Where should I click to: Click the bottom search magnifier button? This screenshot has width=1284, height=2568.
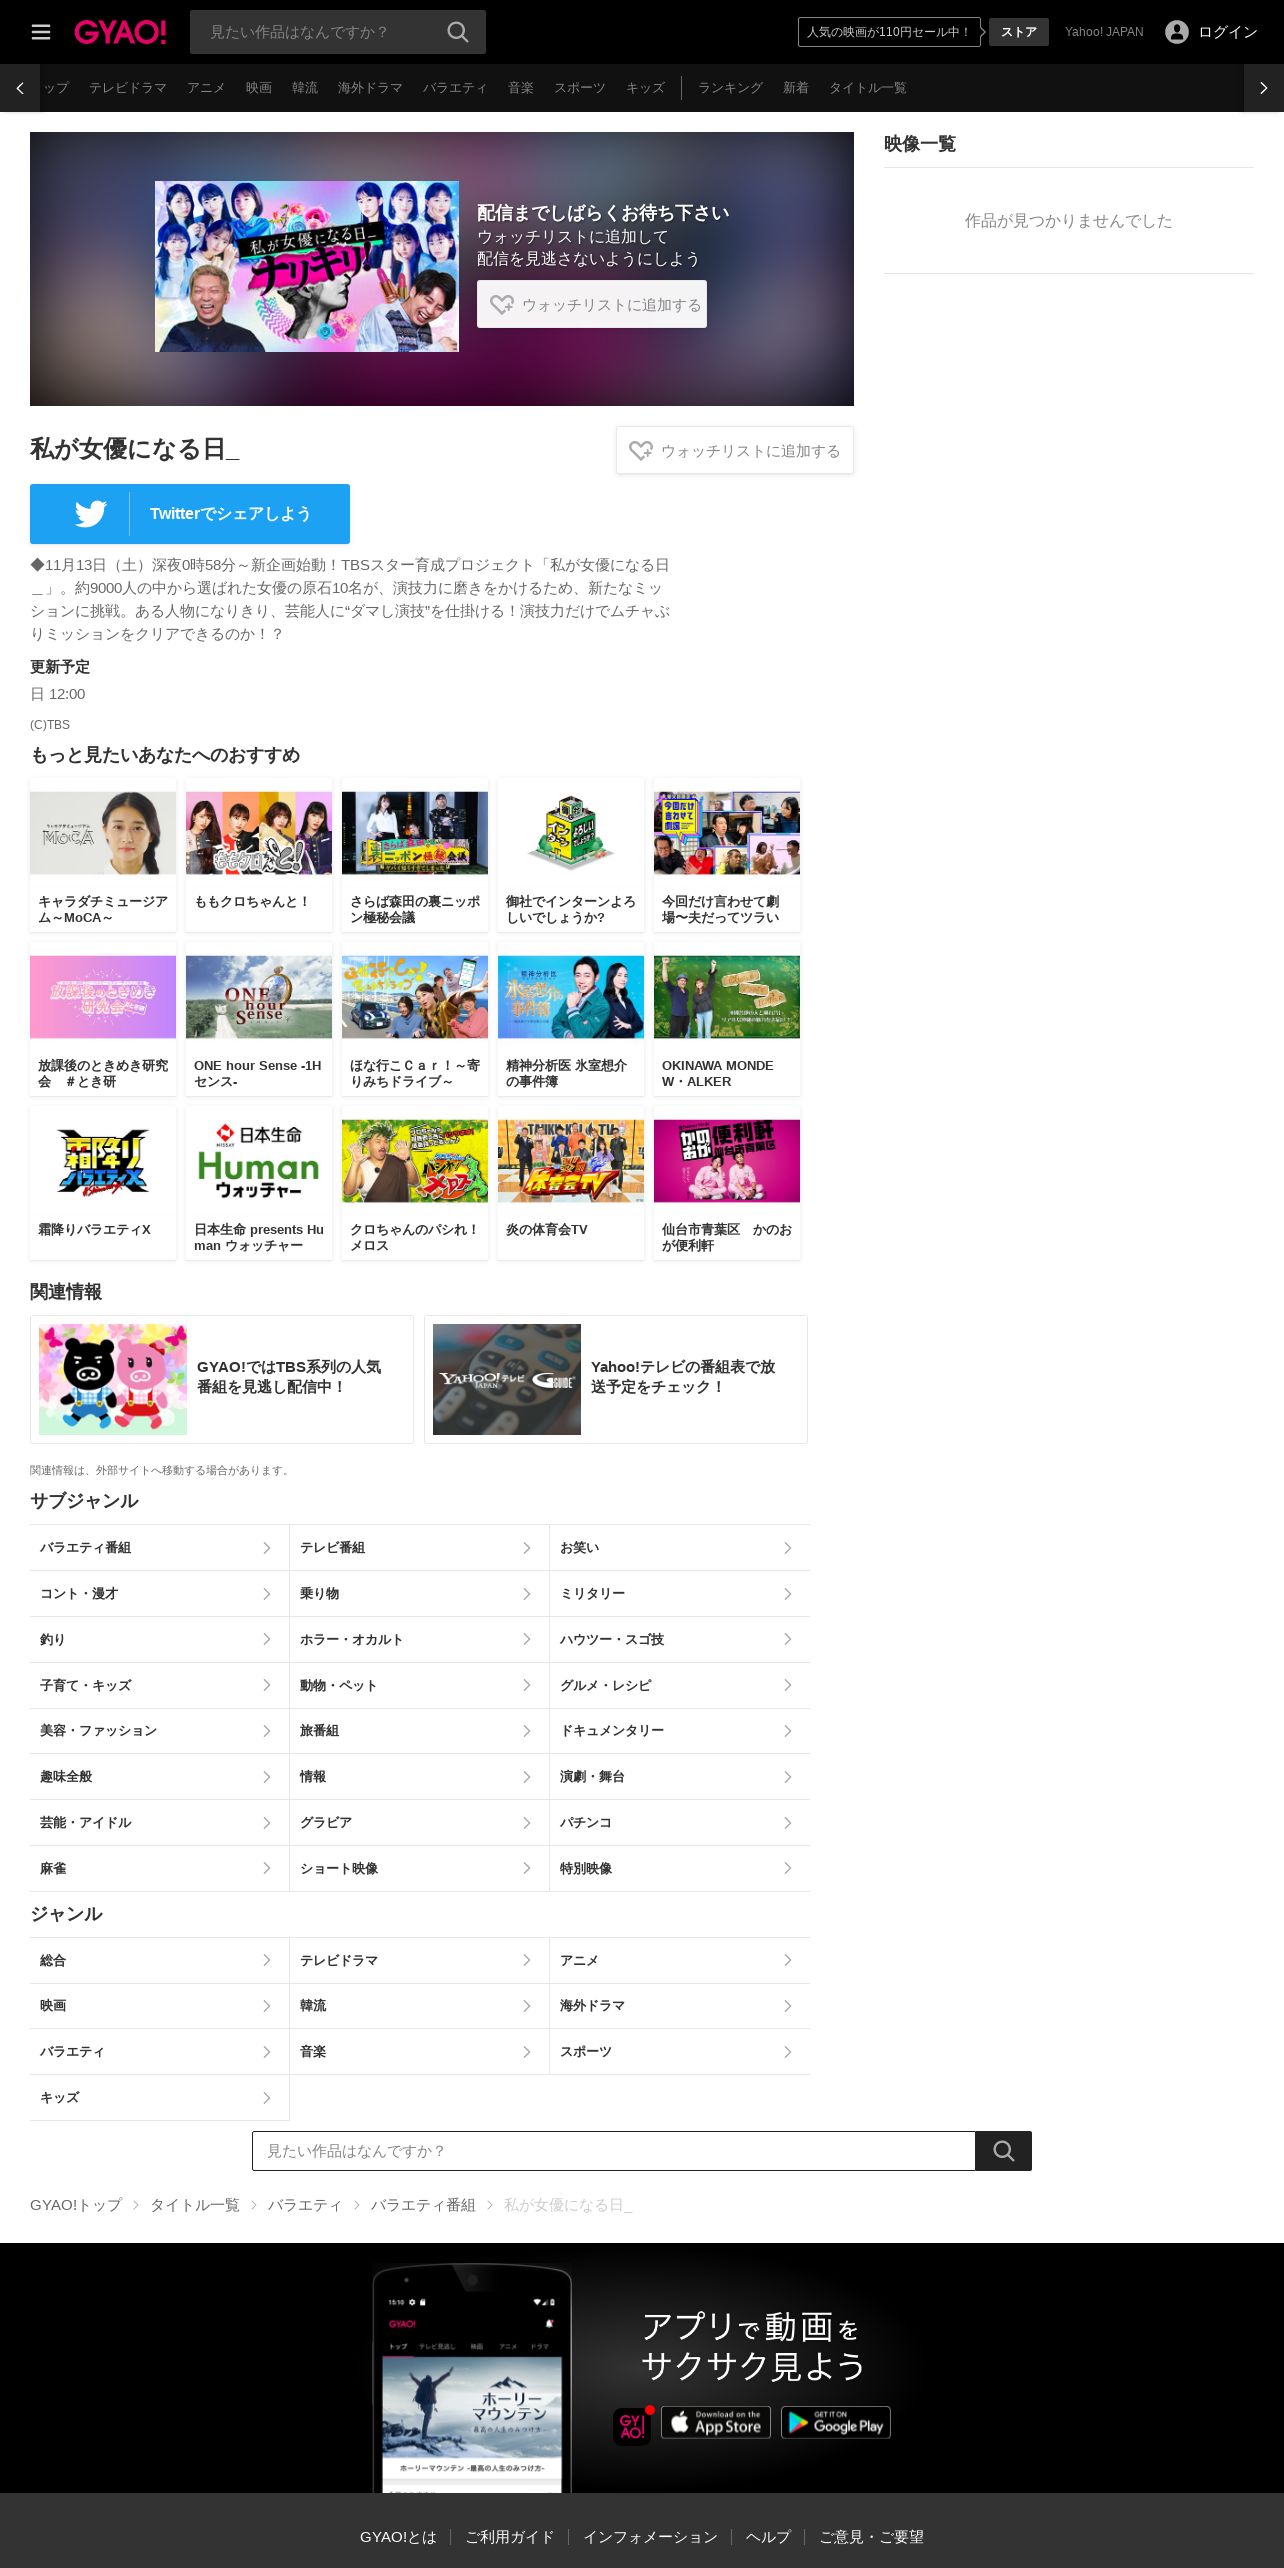(1004, 2151)
